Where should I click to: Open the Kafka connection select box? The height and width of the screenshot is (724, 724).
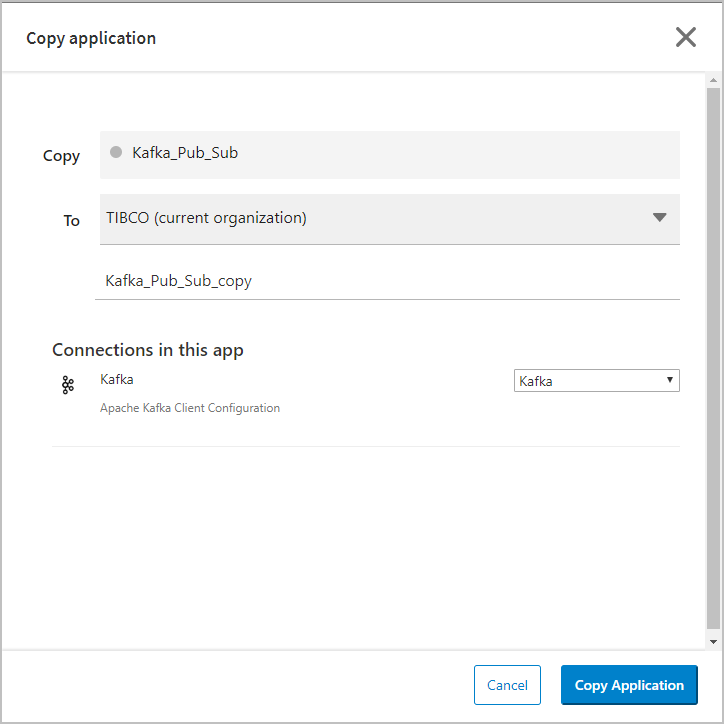tap(597, 380)
